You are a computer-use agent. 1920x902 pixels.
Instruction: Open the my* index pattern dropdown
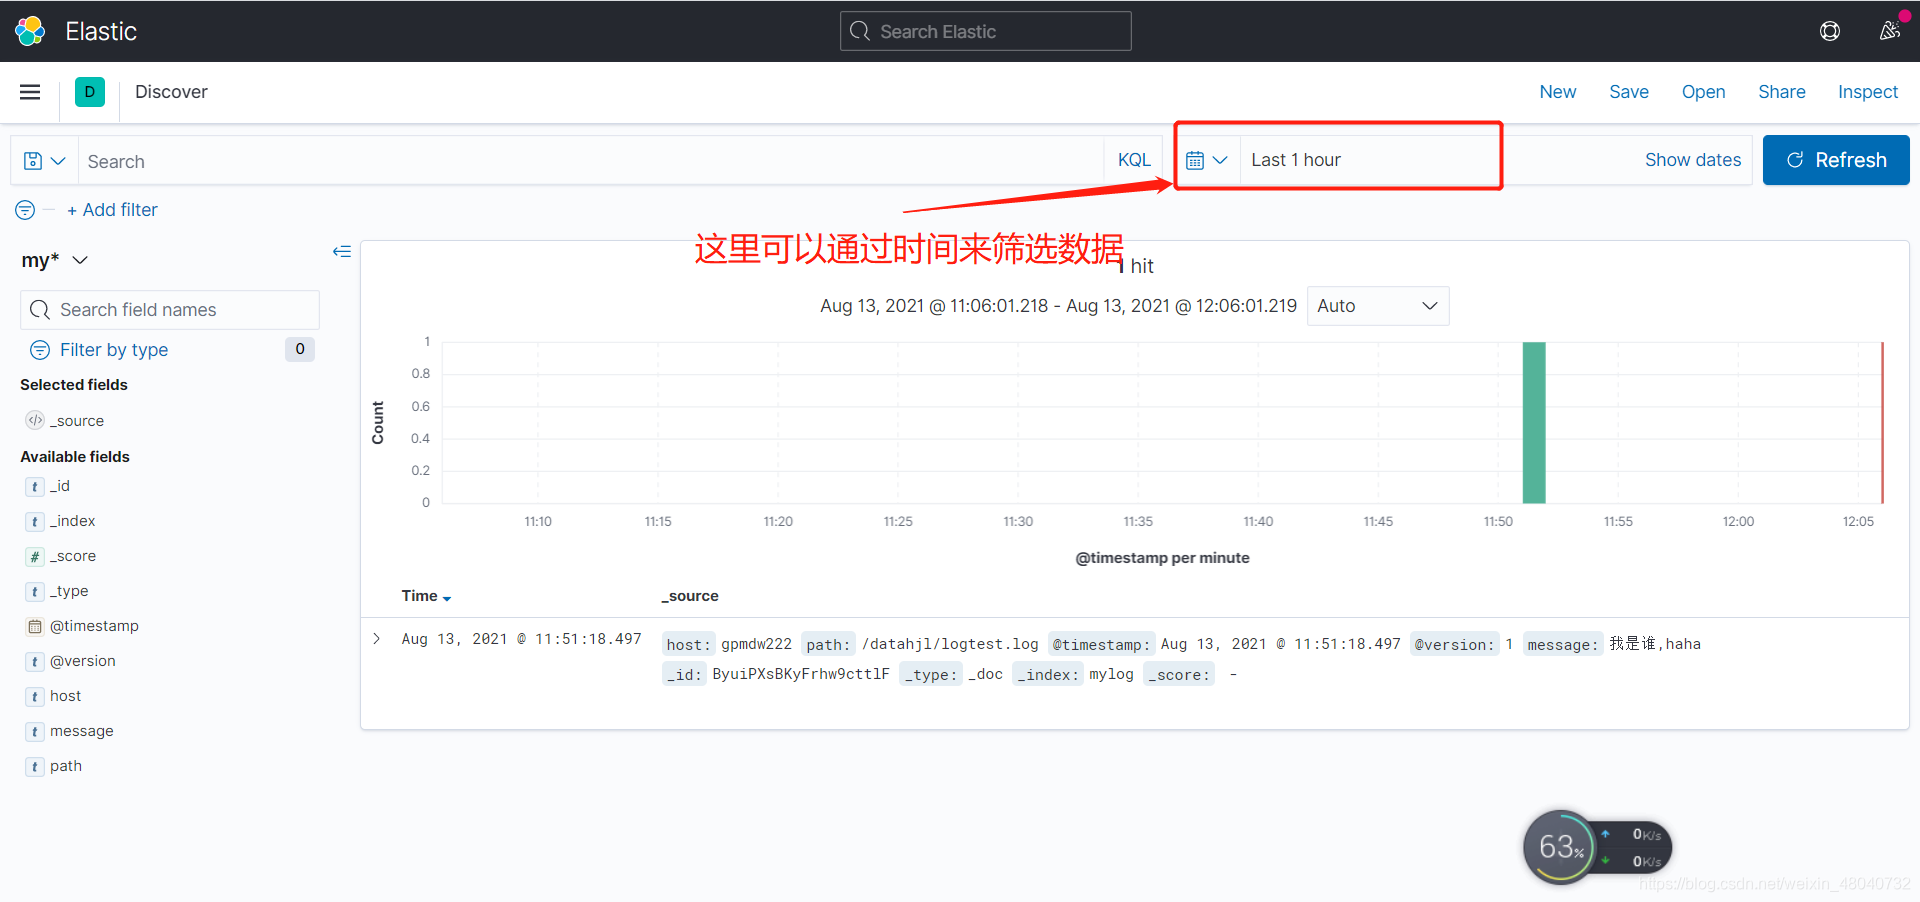55,260
